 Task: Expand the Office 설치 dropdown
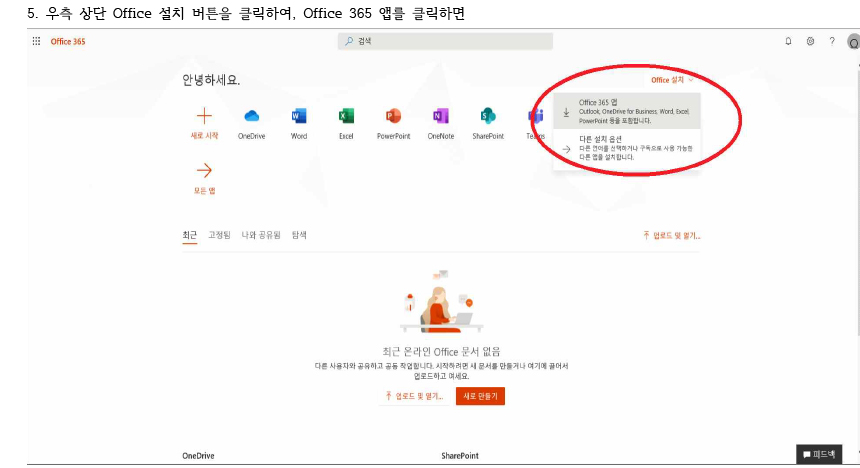672,80
